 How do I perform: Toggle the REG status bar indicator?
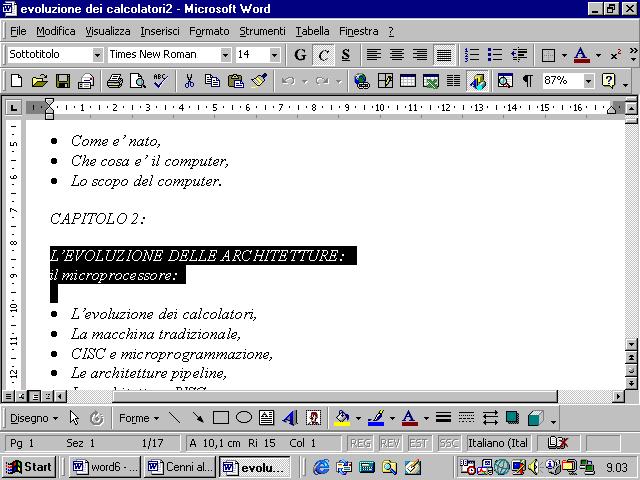pyautogui.click(x=361, y=443)
